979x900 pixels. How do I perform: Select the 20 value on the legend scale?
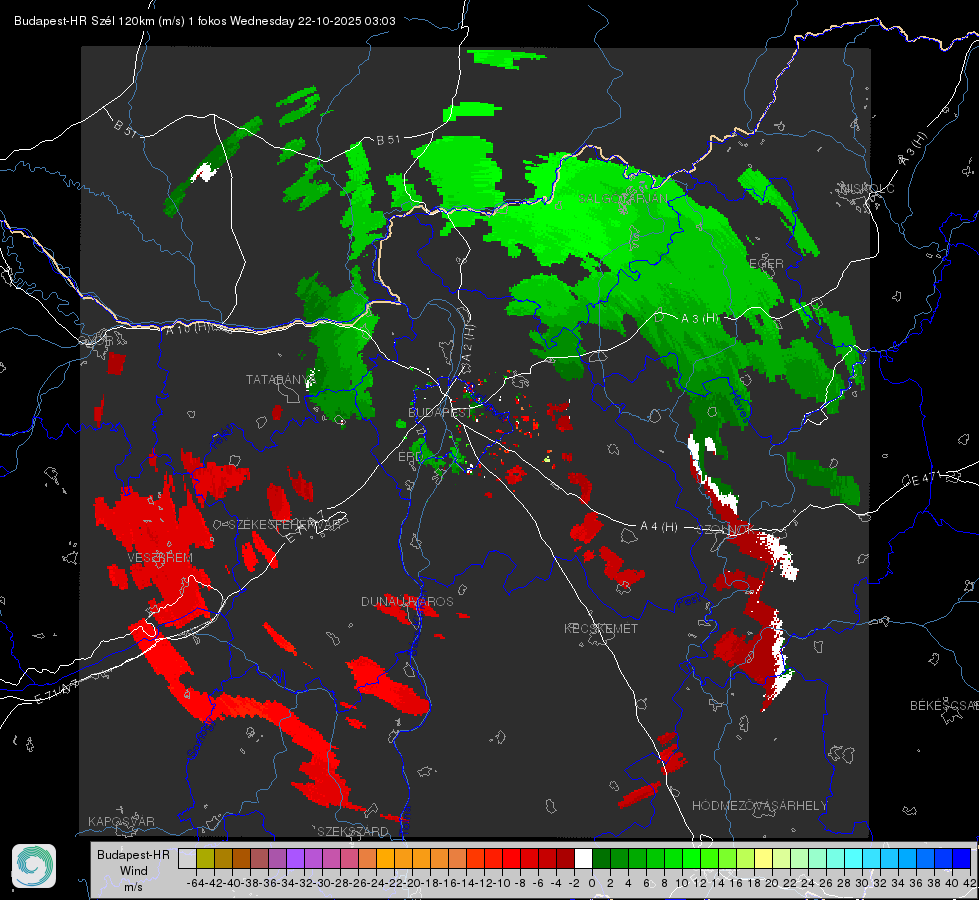click(x=772, y=883)
